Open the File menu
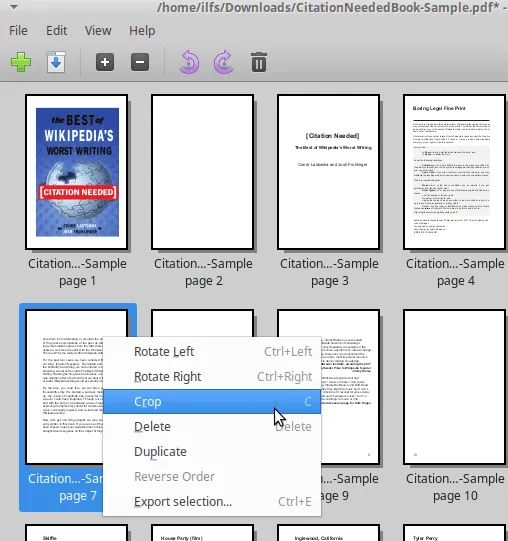508x541 pixels. (x=18, y=31)
